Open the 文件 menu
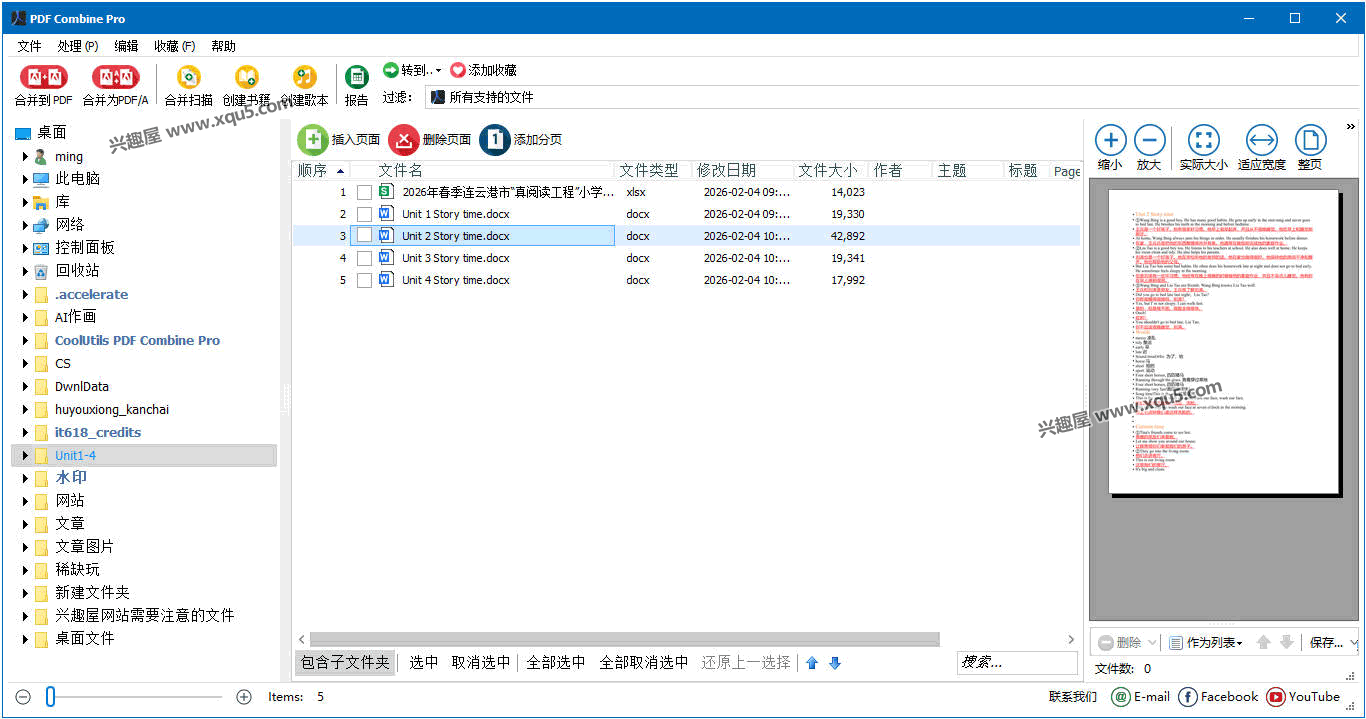 point(29,46)
